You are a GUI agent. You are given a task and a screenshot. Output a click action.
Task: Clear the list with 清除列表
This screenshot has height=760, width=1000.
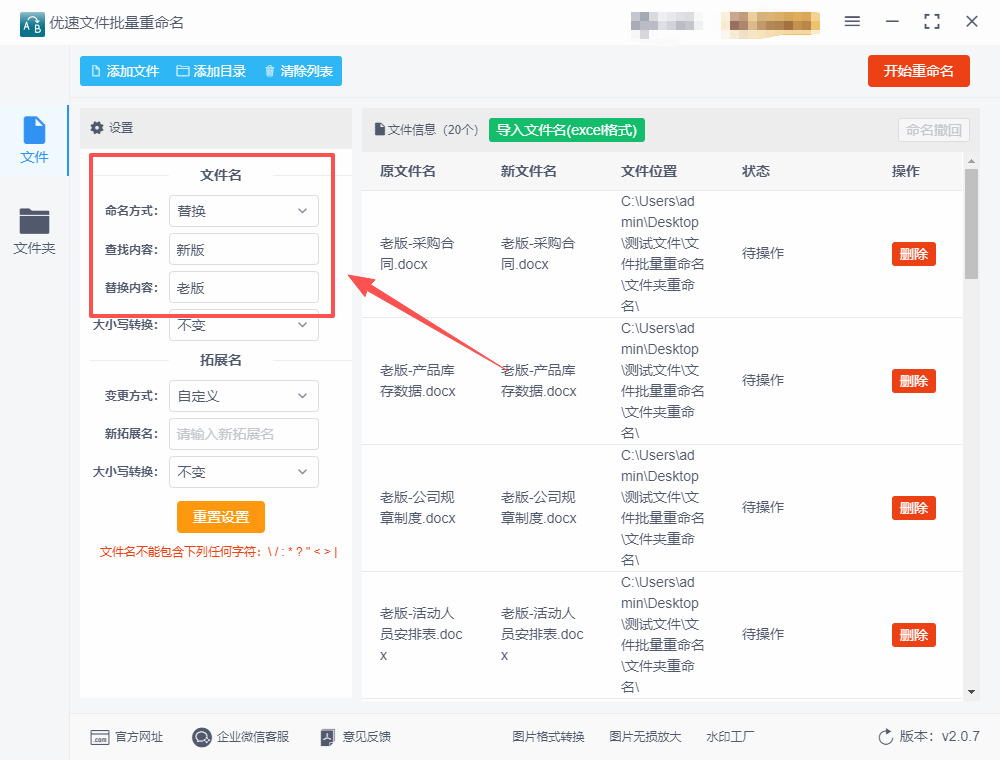(298, 71)
